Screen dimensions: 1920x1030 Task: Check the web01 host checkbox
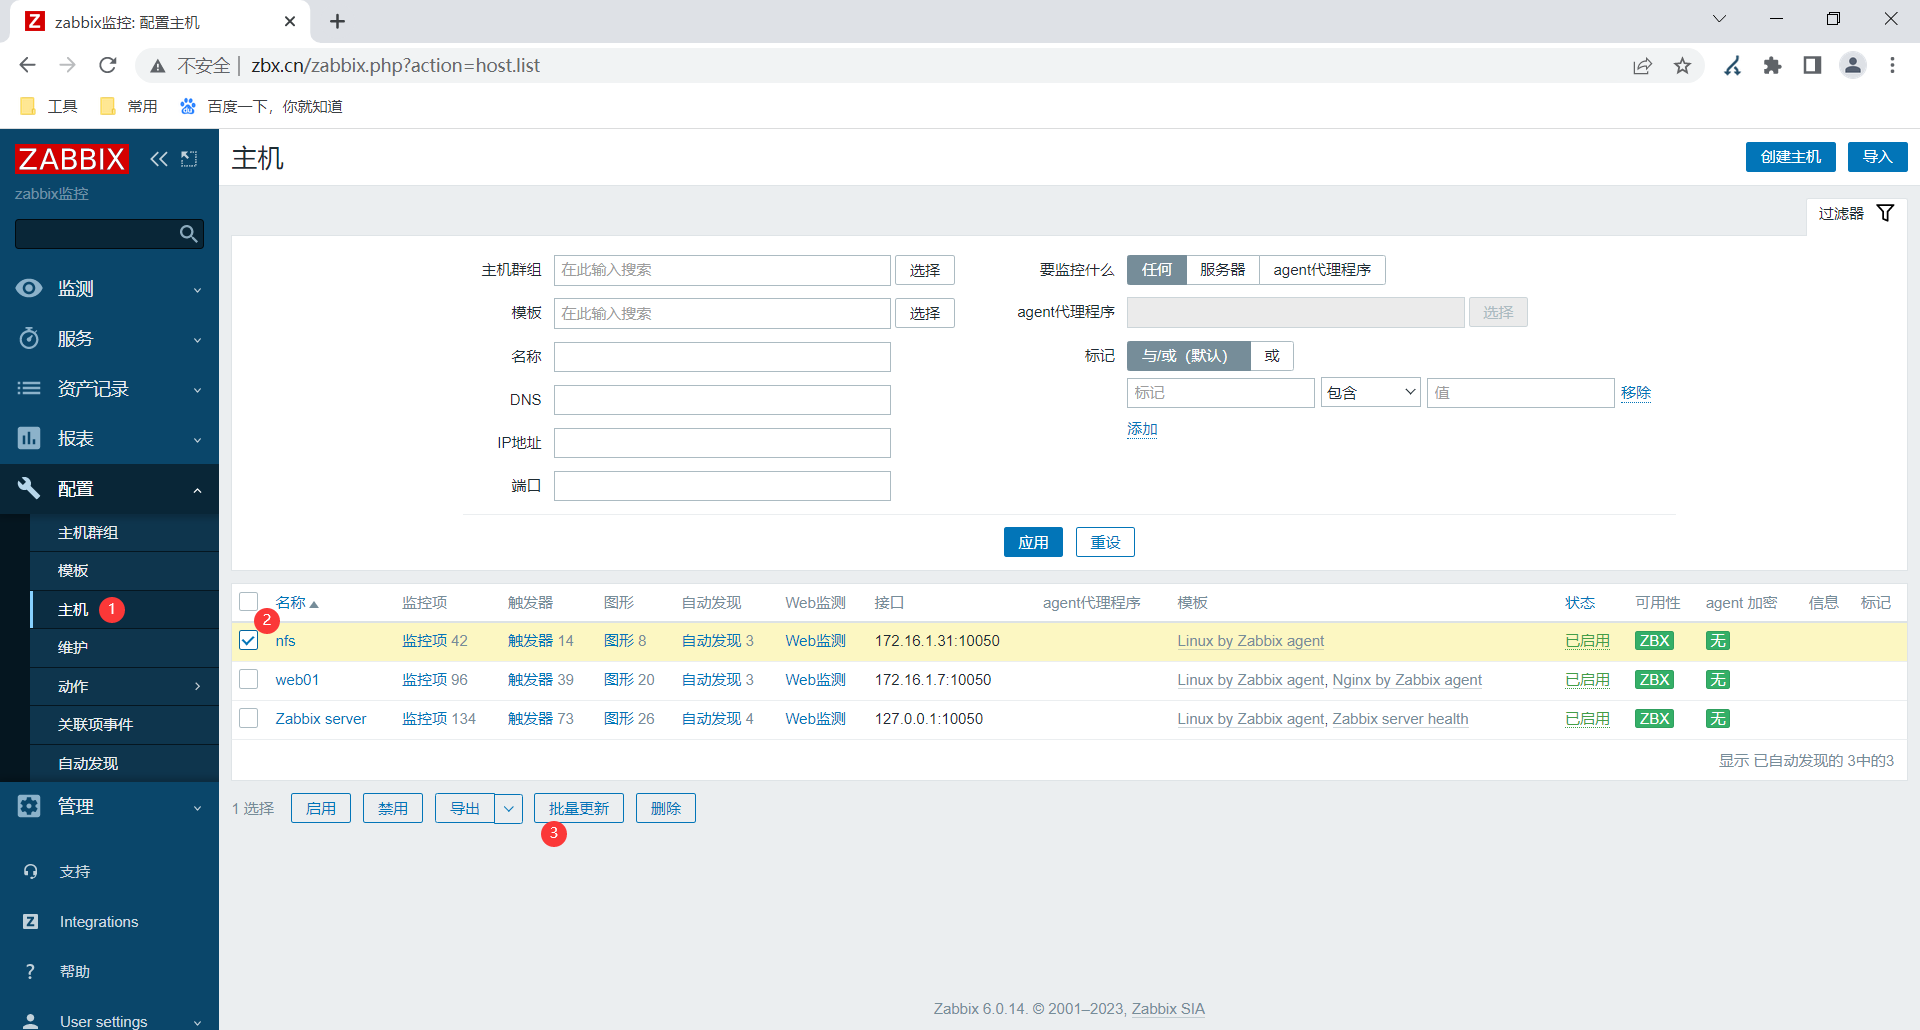249,680
